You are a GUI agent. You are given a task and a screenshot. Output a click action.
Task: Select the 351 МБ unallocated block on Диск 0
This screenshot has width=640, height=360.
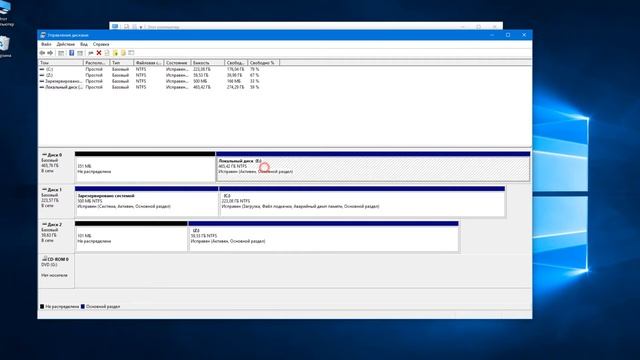pyautogui.click(x=145, y=167)
